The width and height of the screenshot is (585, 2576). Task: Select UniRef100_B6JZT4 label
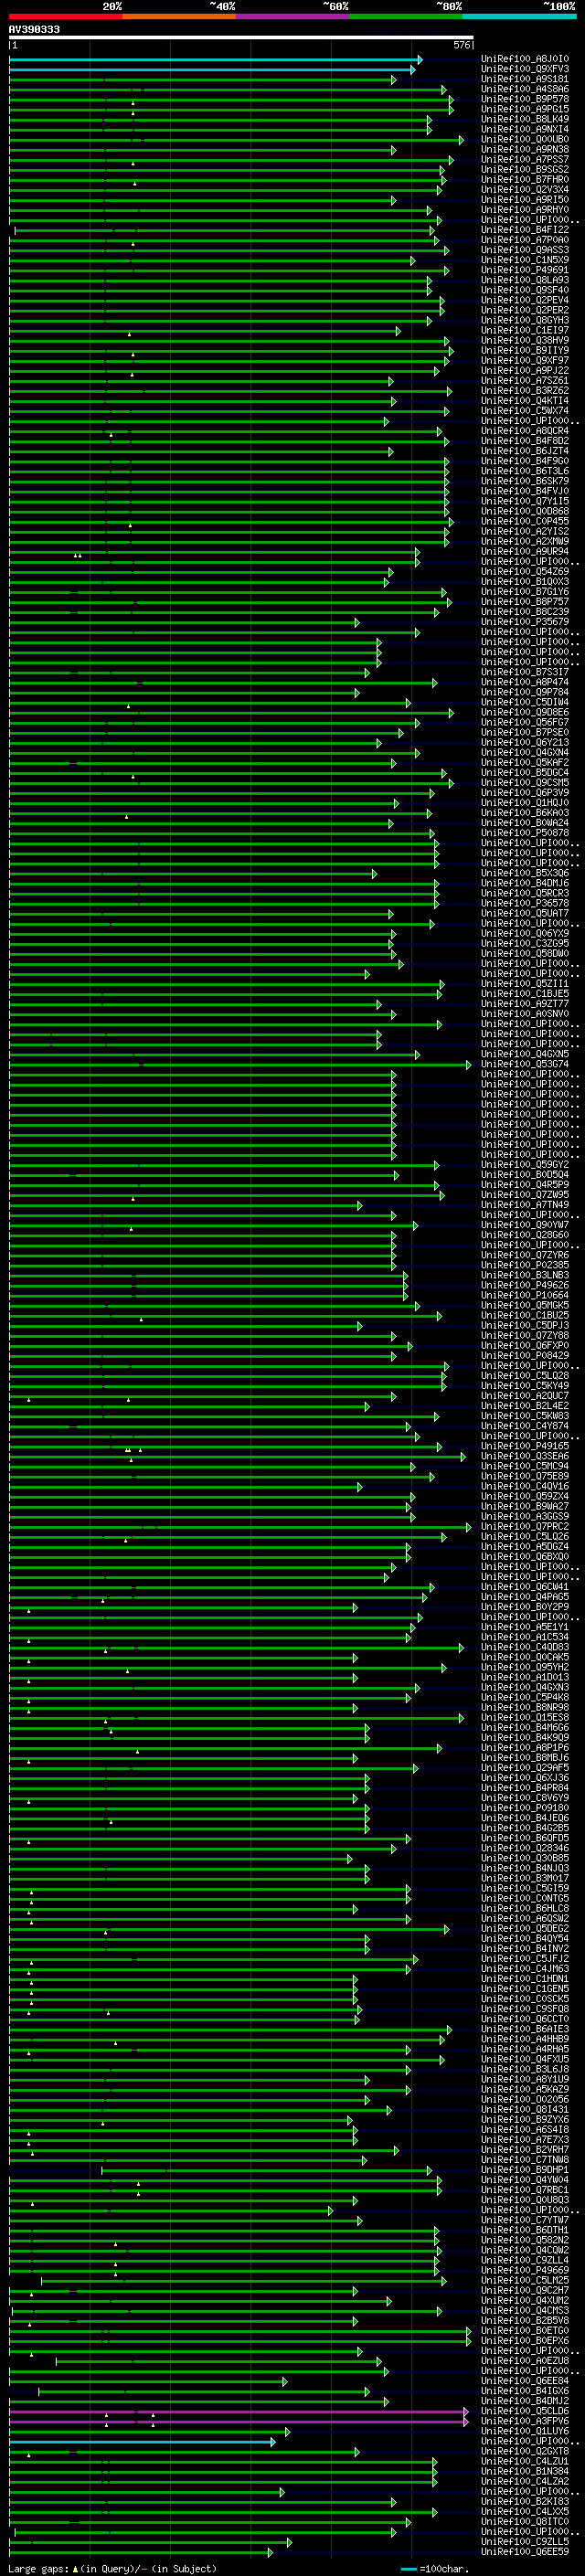pos(525,451)
